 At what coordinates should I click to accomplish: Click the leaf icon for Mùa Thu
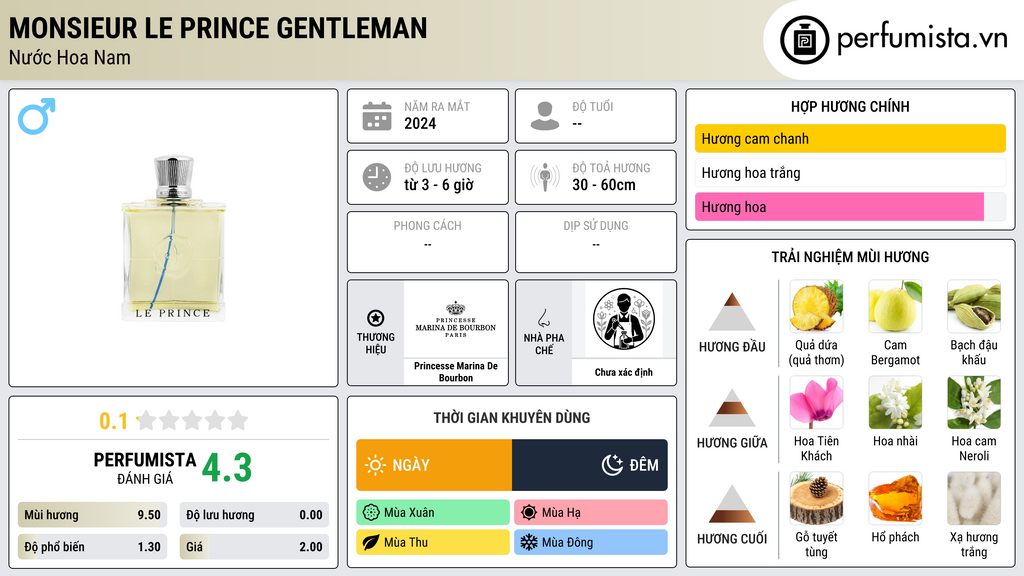click(371, 542)
